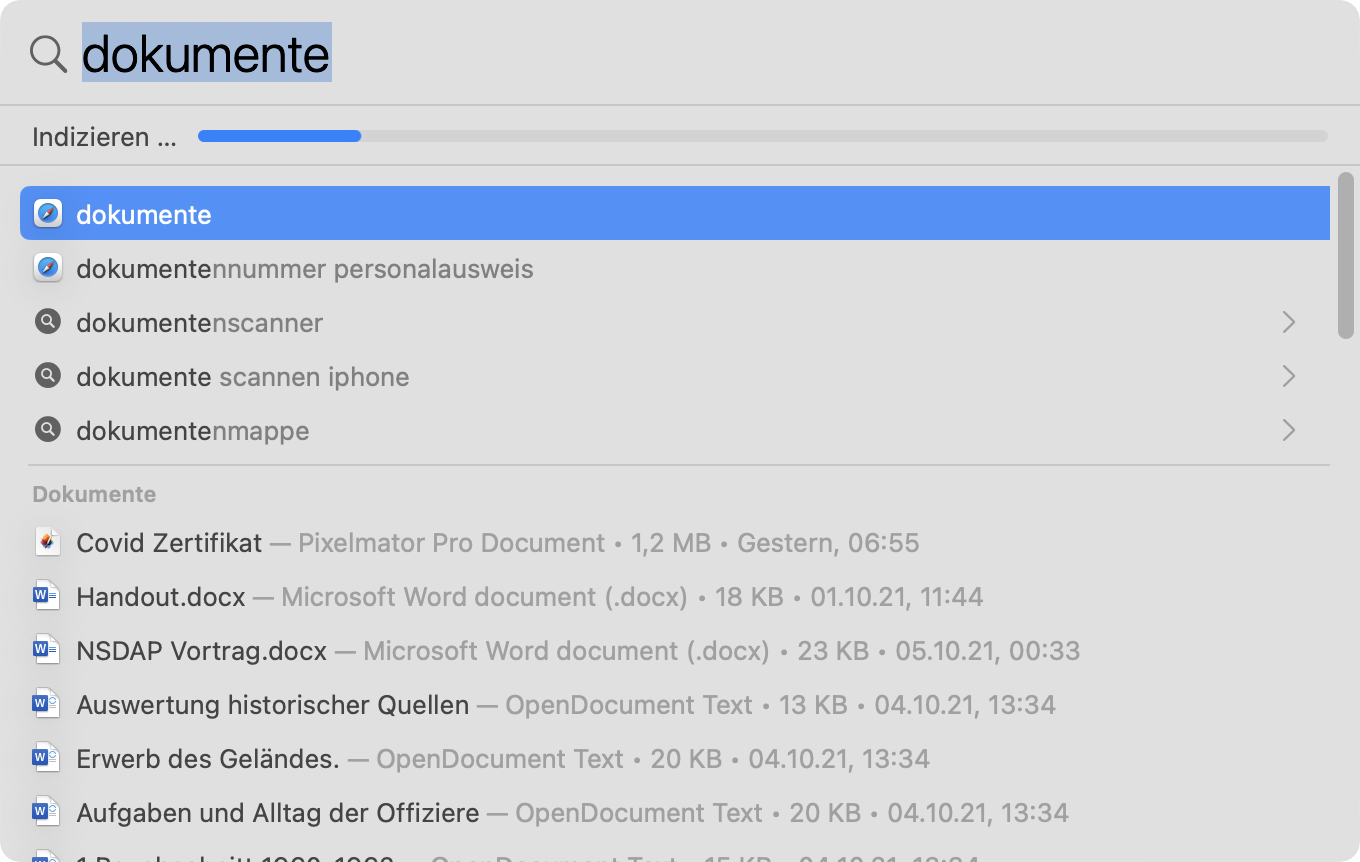
Task: Click the Word icon beside Handout.docx
Action: point(47,596)
